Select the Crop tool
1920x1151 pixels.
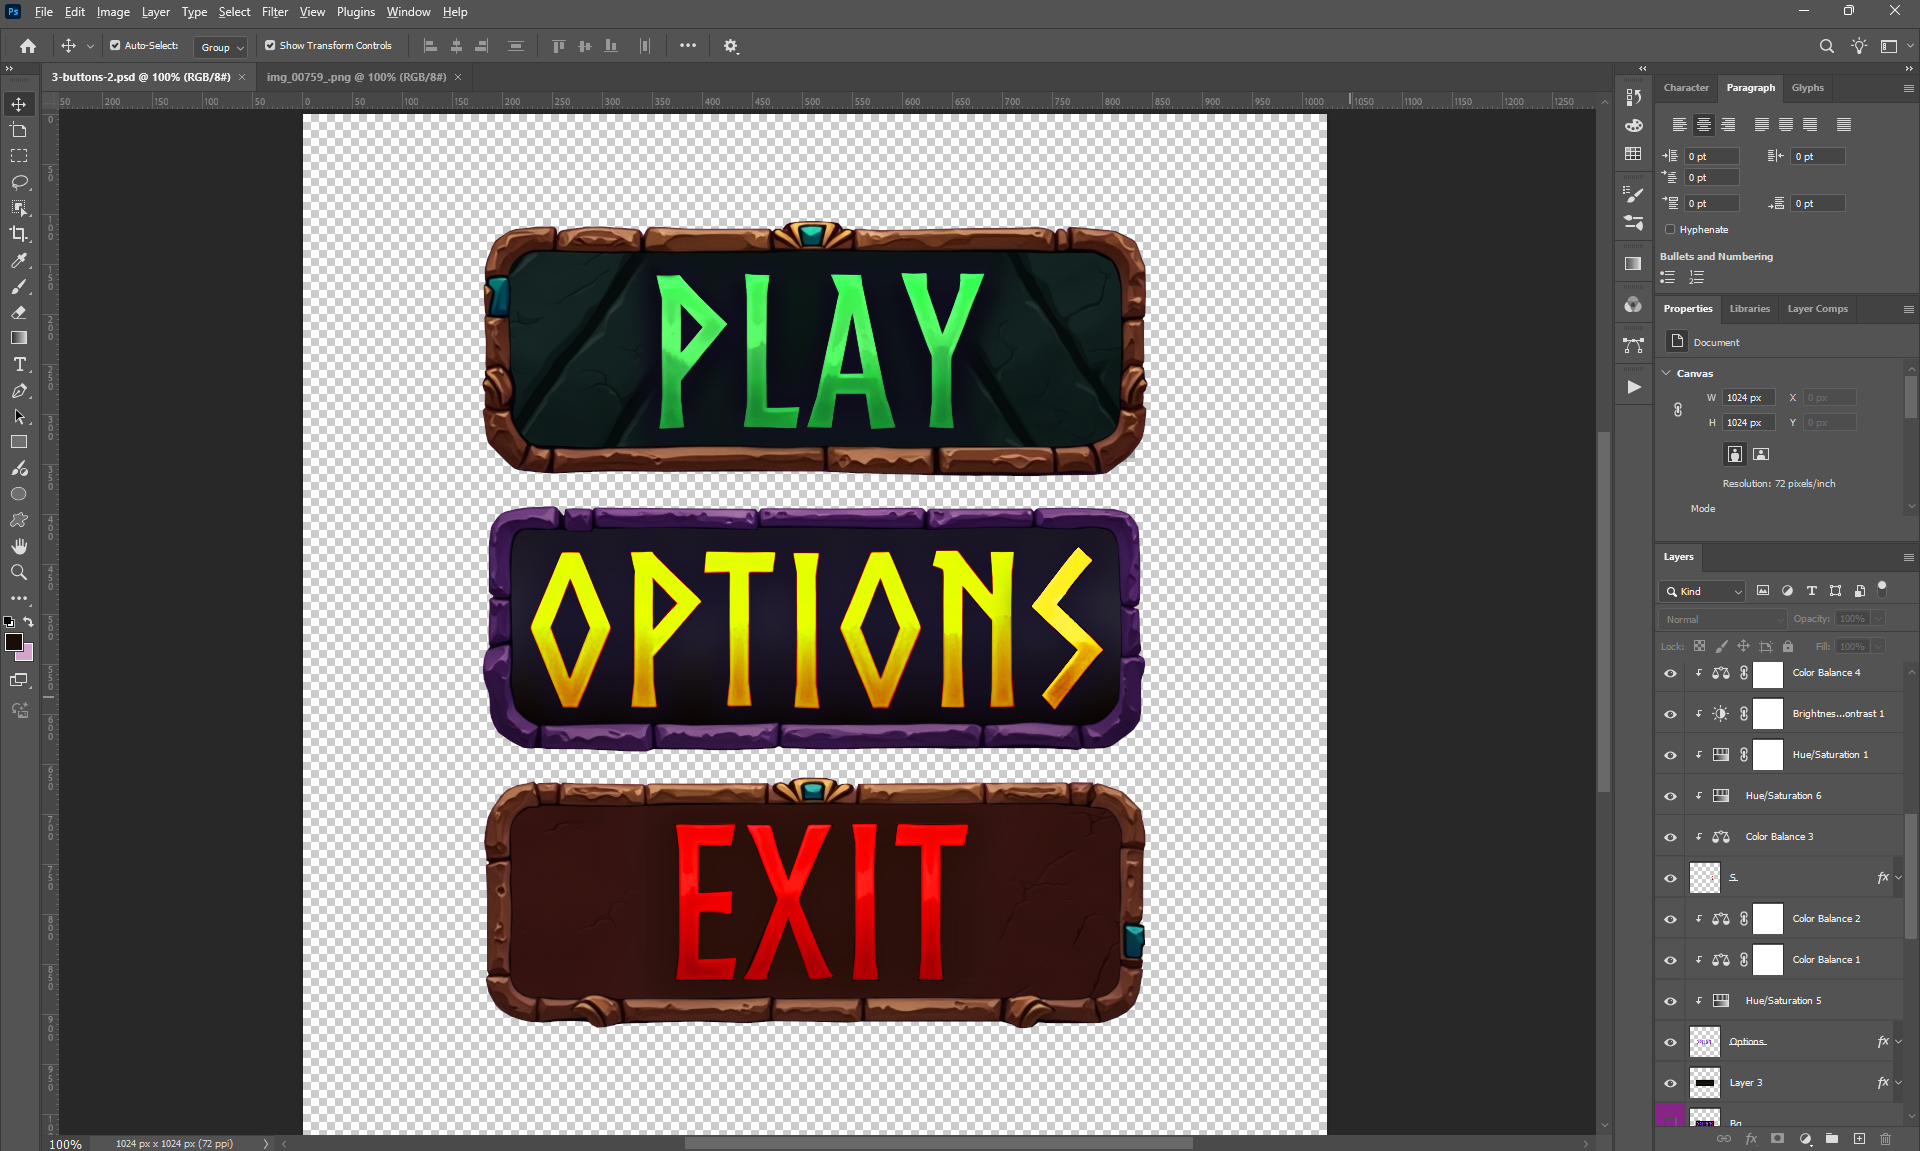(x=19, y=234)
